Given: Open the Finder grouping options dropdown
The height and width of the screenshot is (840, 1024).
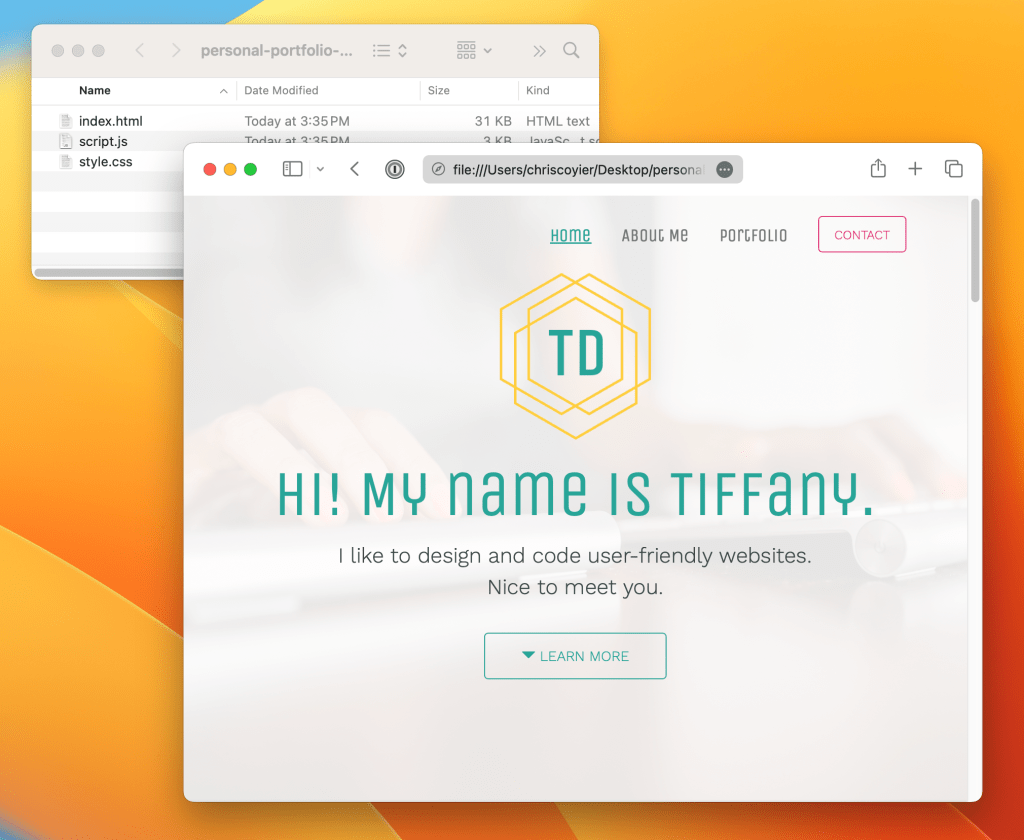Looking at the screenshot, I should (x=474, y=50).
